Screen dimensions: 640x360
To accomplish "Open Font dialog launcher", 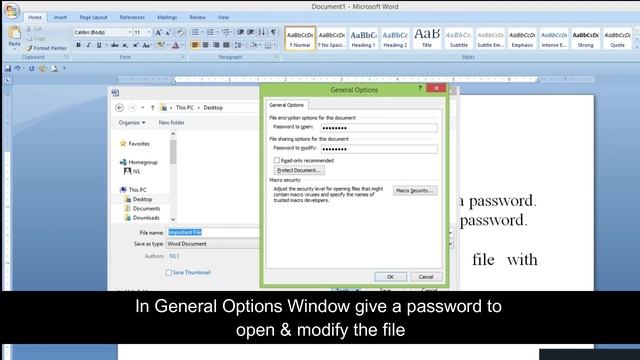I will coord(182,57).
